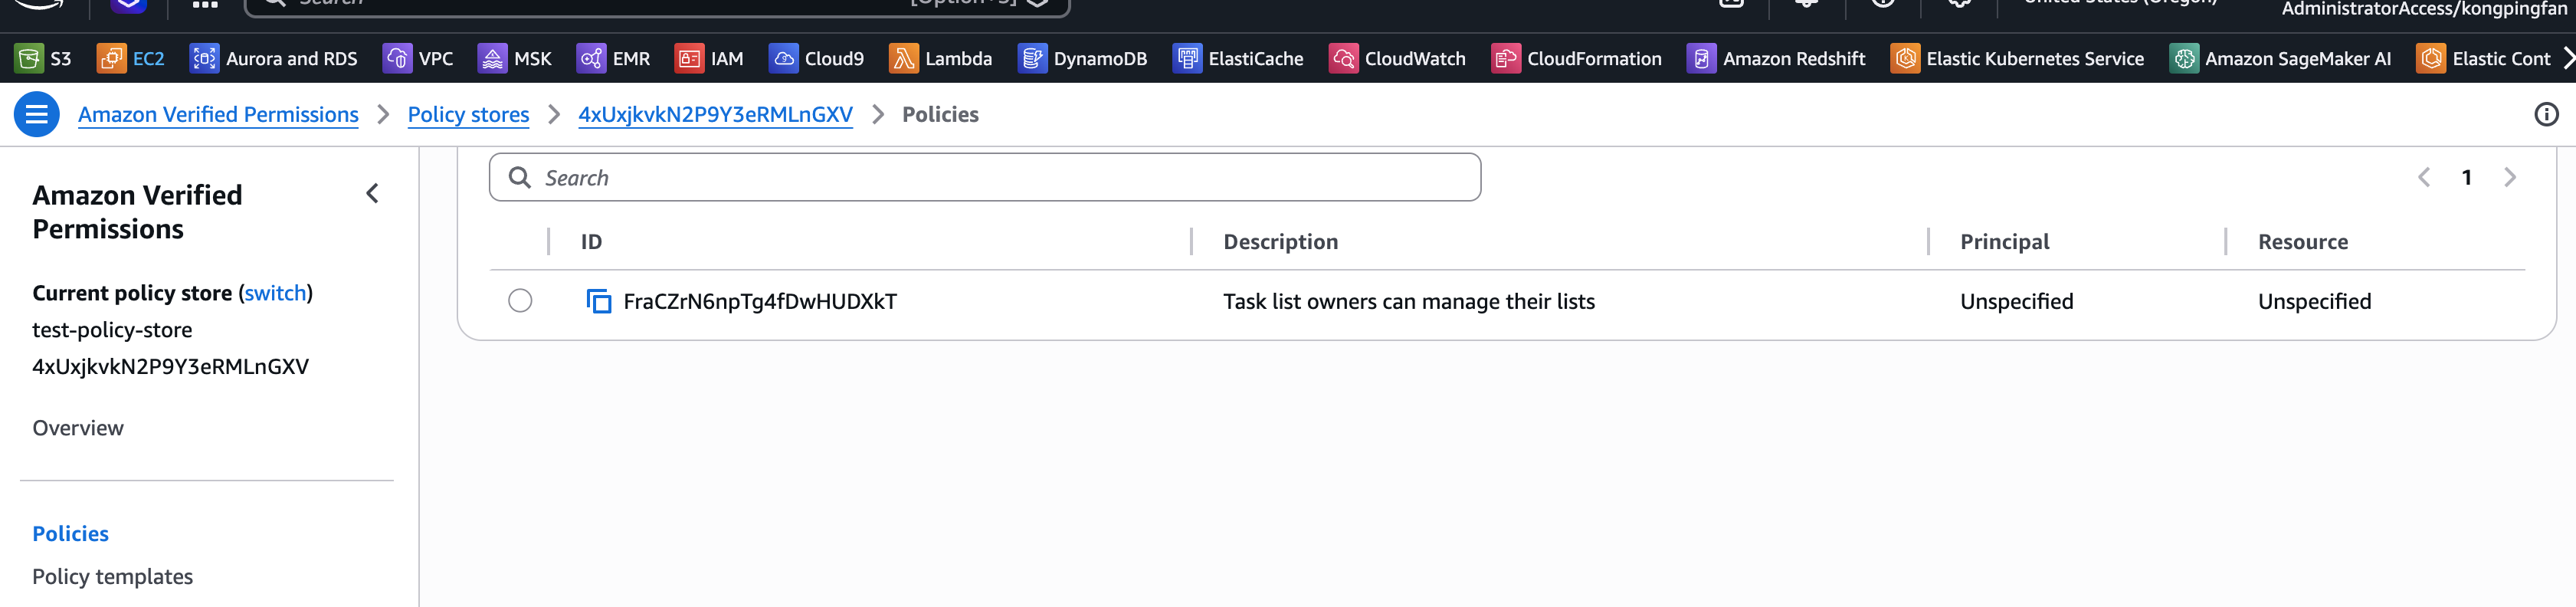Open Policy templates in the sidebar
The height and width of the screenshot is (607, 2576).
[113, 576]
